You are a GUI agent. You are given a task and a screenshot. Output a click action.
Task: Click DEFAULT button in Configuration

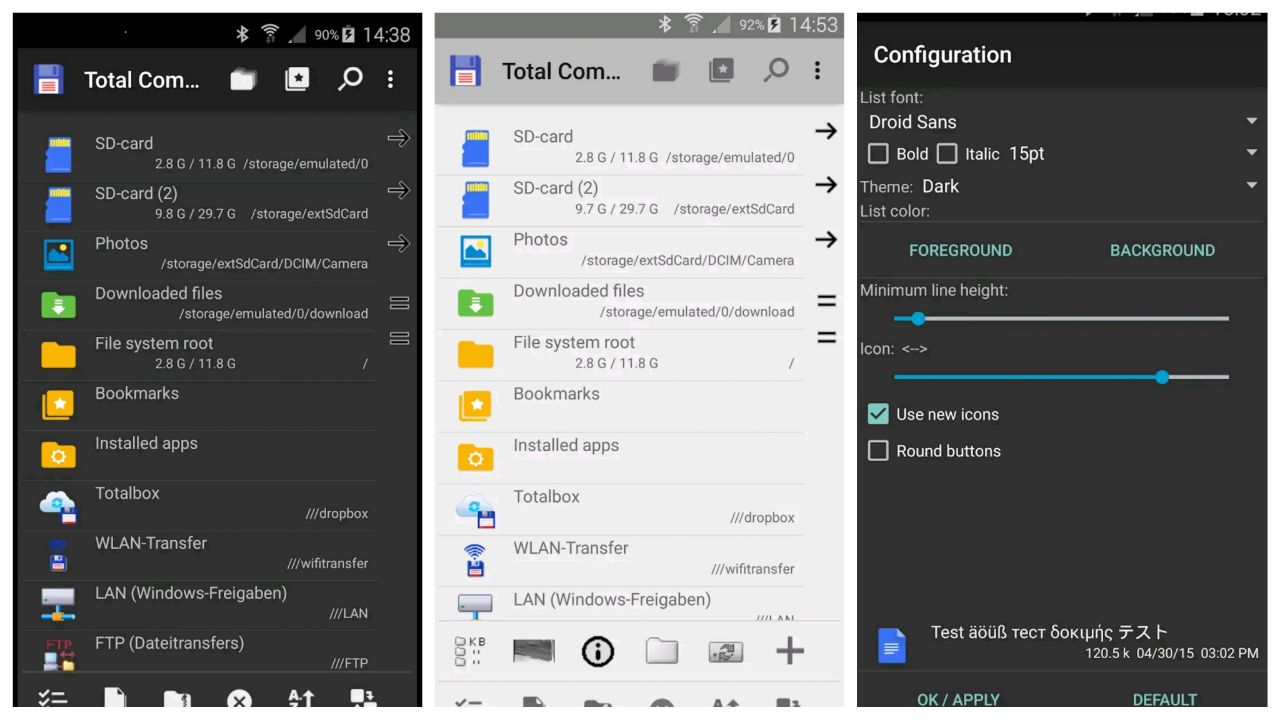pyautogui.click(x=1165, y=699)
